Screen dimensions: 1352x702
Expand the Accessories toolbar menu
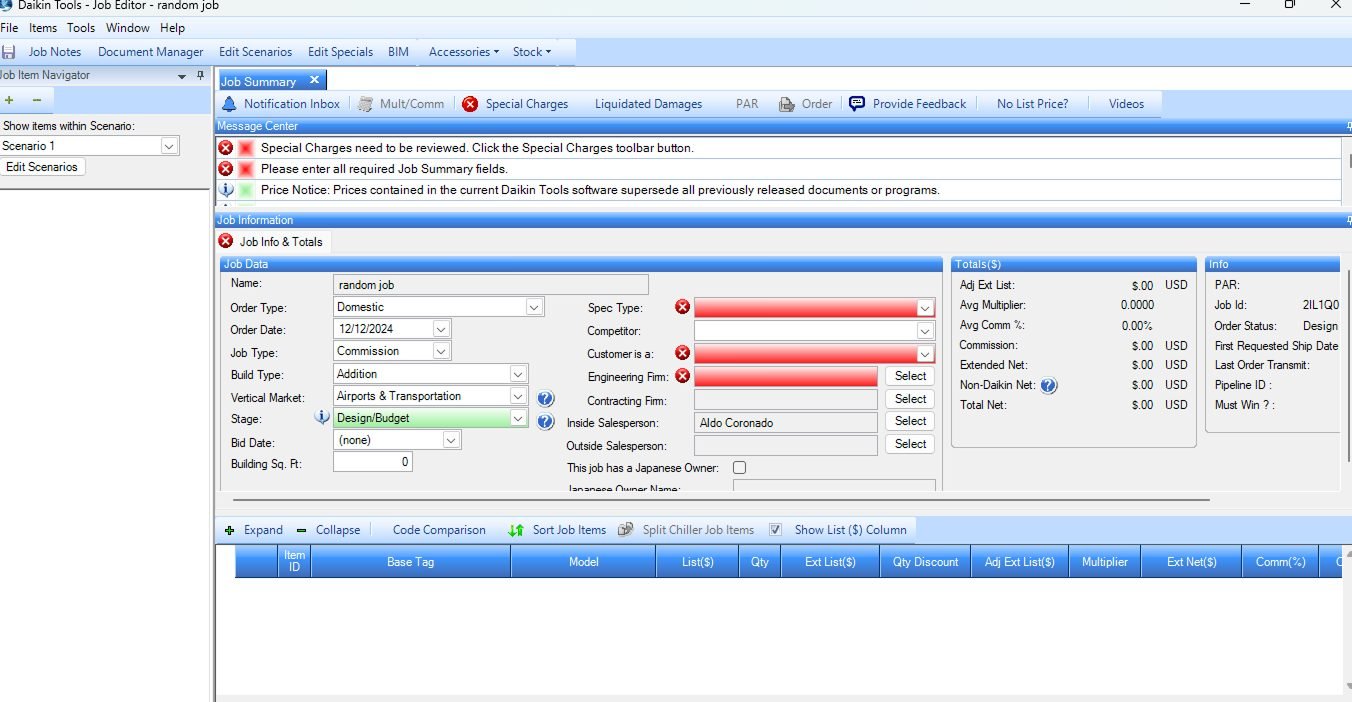pos(464,52)
